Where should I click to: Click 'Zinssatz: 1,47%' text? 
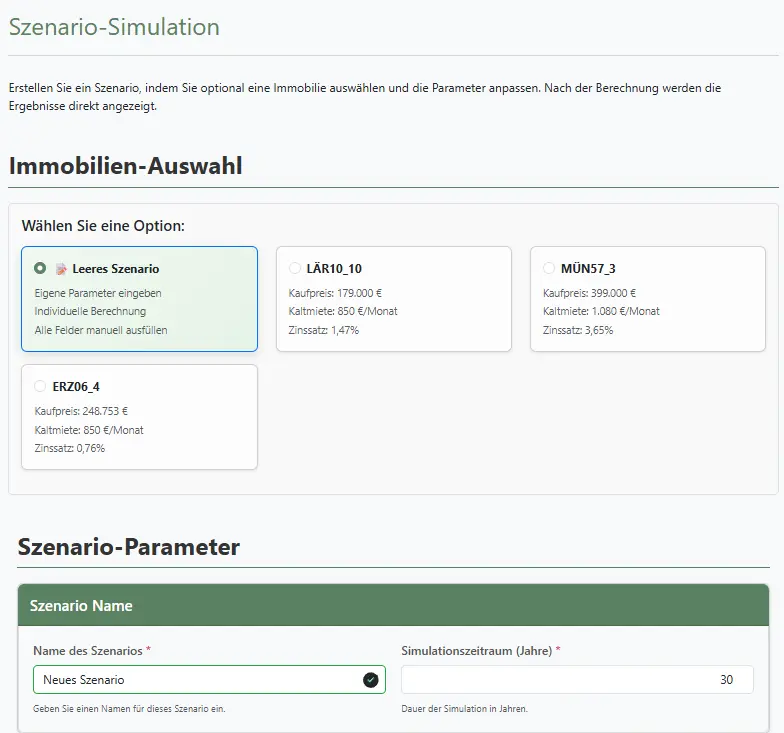tap(324, 330)
